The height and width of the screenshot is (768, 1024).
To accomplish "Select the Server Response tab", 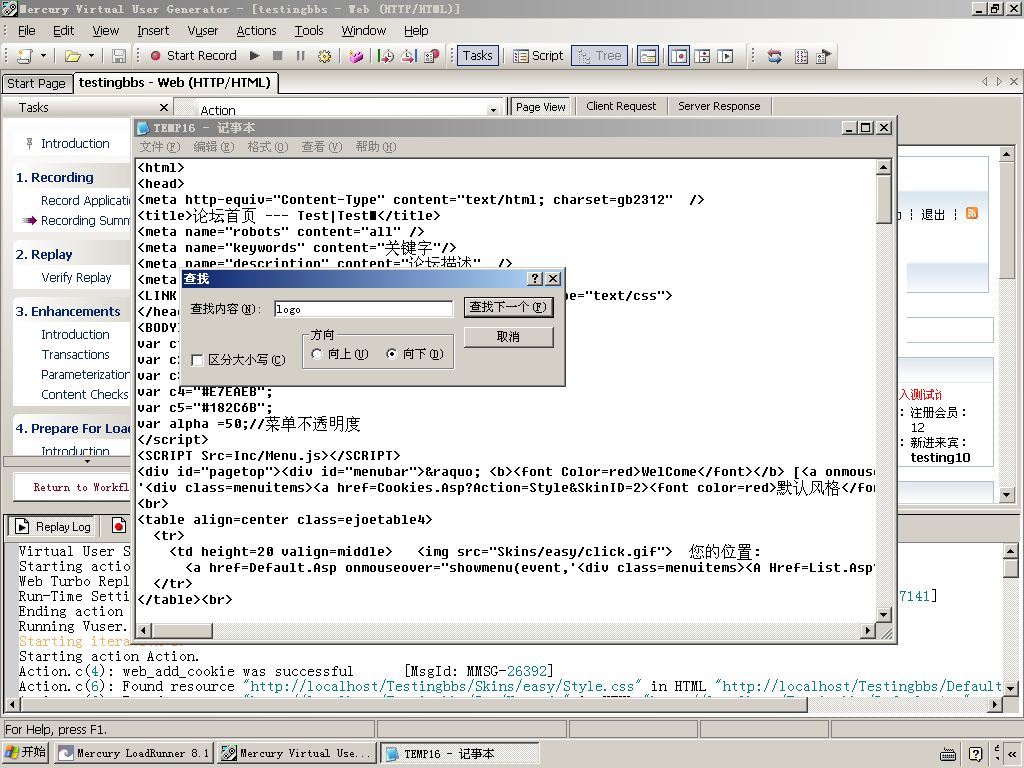I will (x=719, y=106).
